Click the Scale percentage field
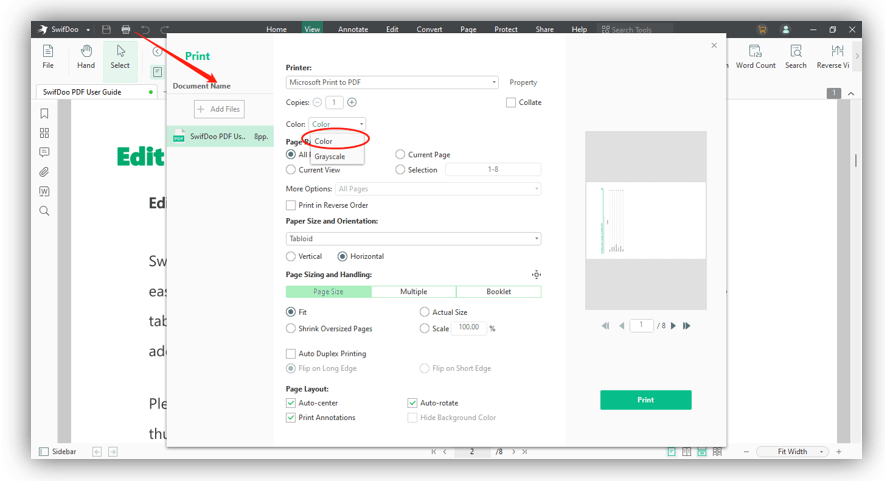Screen dimensions: 885x481 pos(468,327)
